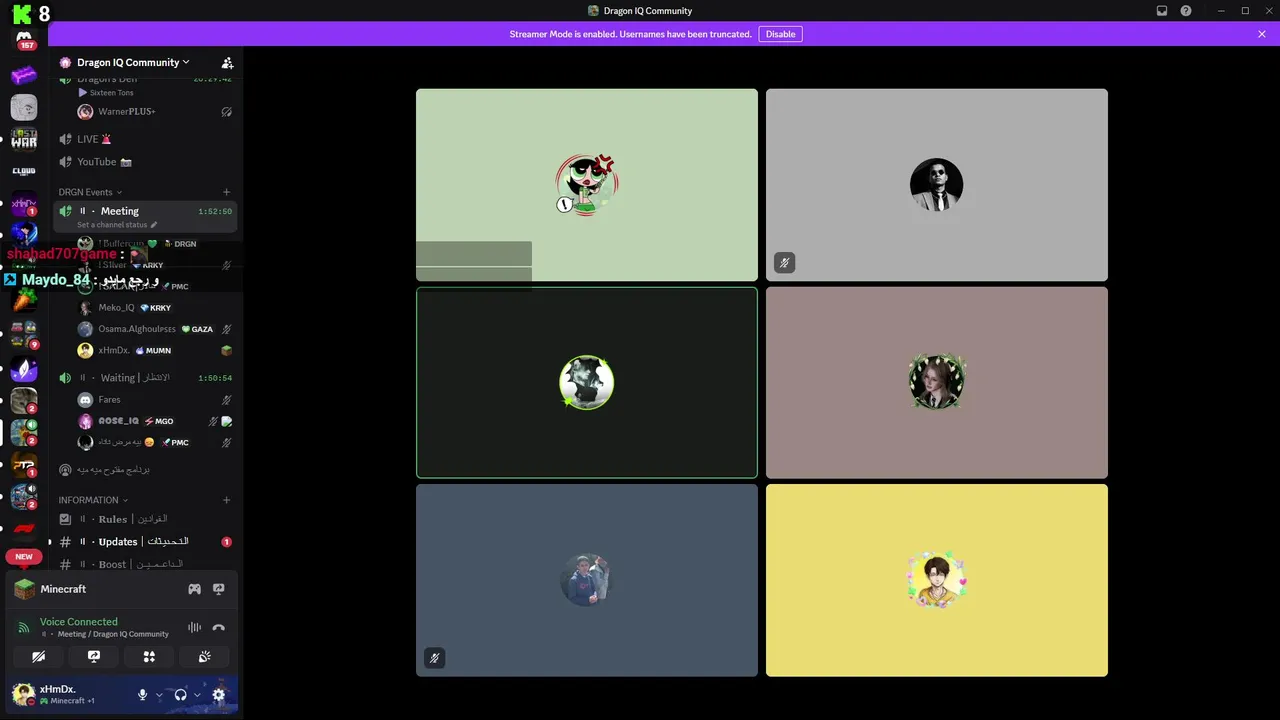The image size is (1280, 720).
Task: Disconnect from voice with hang-up icon
Action: [x=219, y=628]
